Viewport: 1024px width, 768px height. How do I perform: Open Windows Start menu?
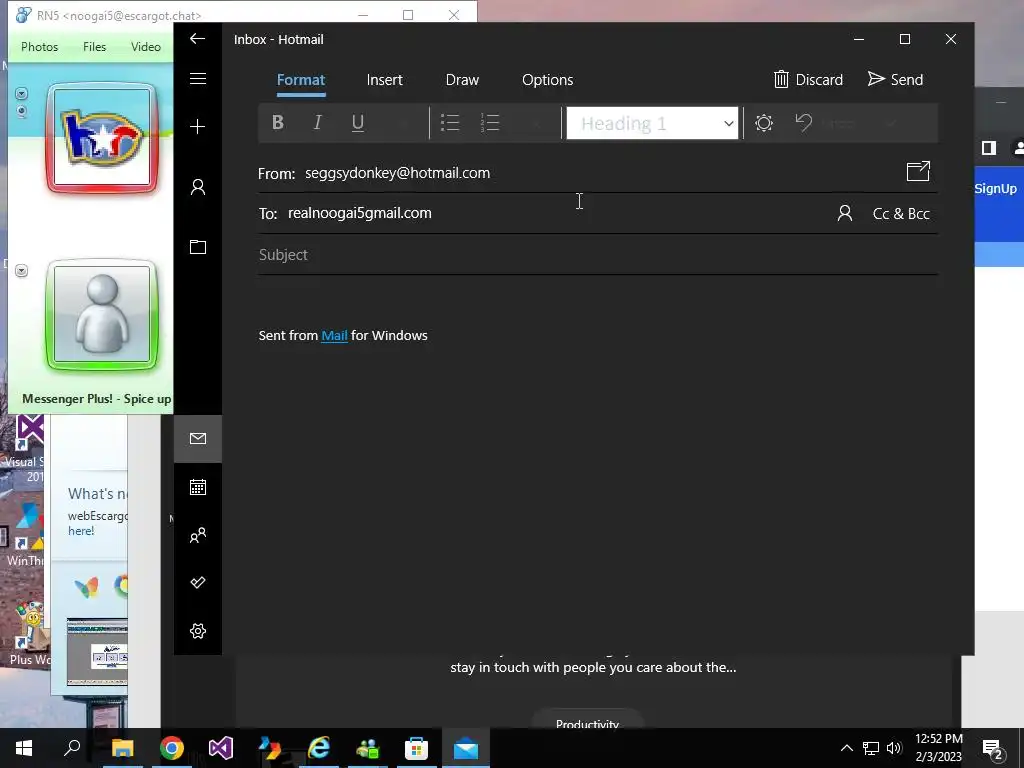[x=24, y=748]
